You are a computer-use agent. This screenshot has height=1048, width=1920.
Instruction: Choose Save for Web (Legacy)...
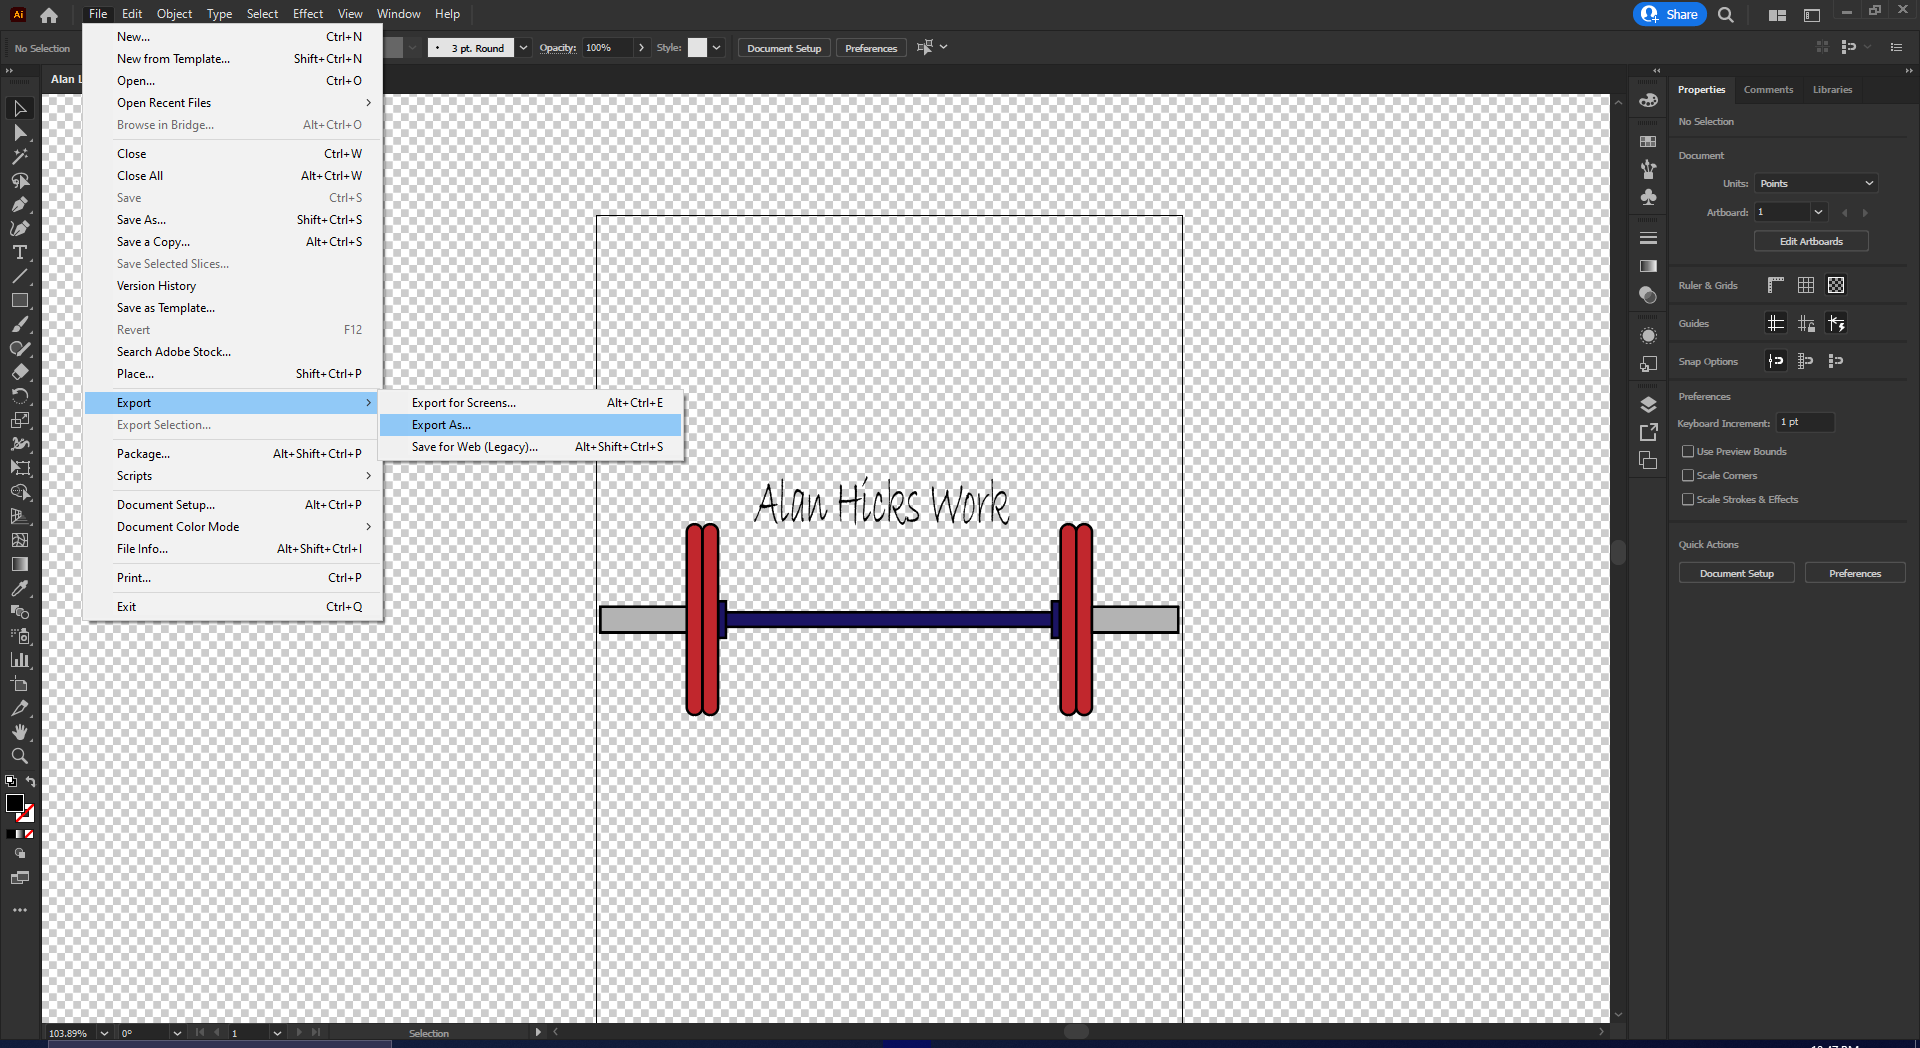coord(531,447)
